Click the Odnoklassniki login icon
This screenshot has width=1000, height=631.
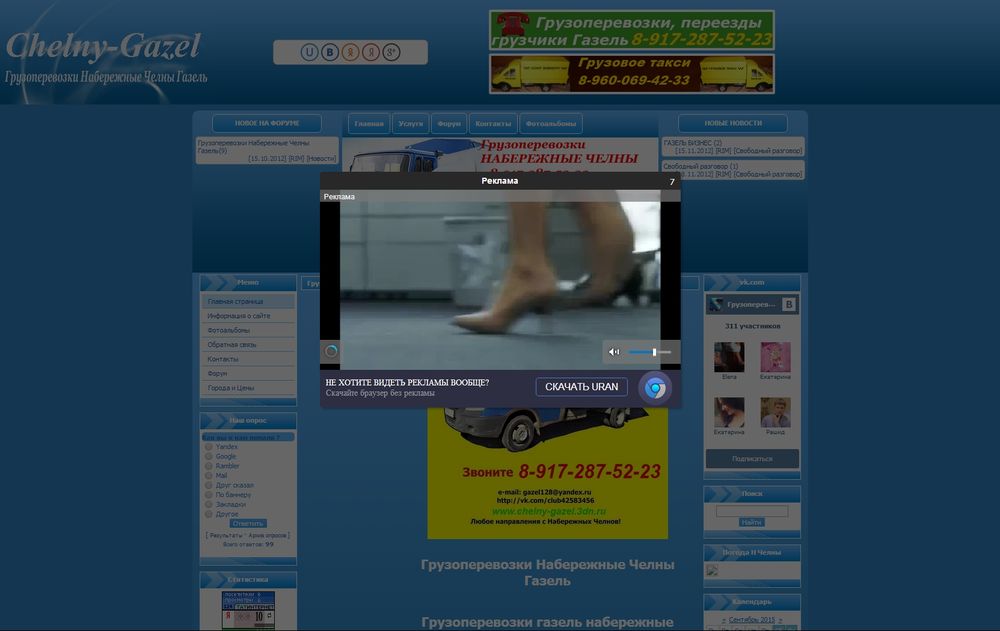point(350,52)
